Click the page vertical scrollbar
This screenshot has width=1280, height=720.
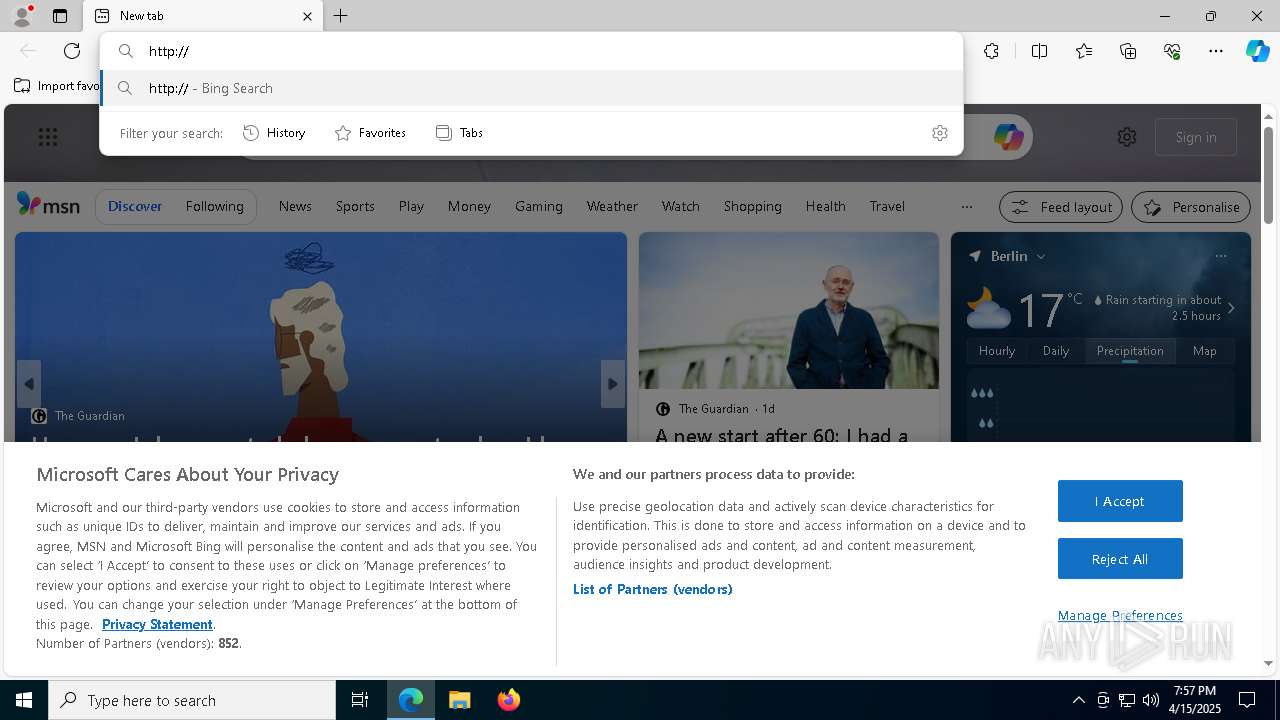[1268, 176]
